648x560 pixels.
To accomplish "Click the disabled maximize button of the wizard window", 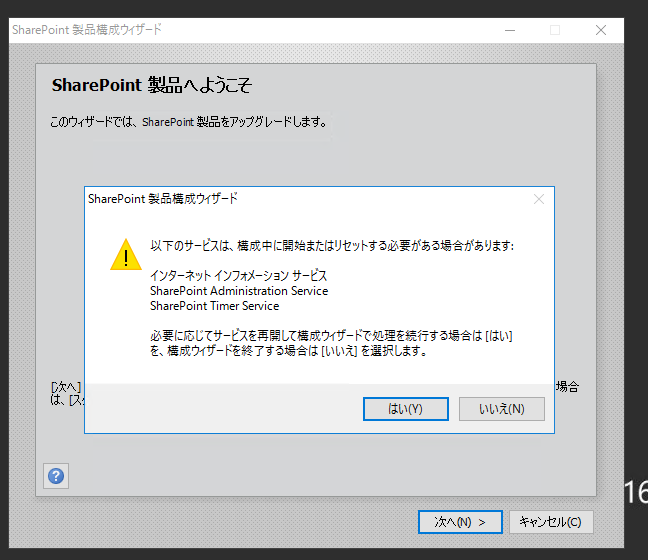I will click(555, 30).
